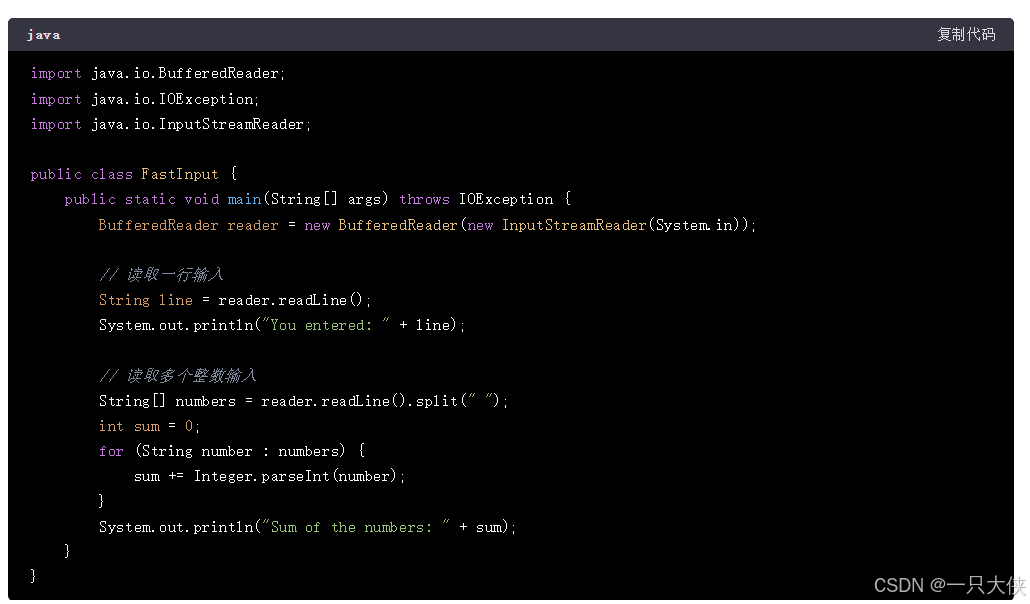Select the FastInput class name
This screenshot has width=1030, height=604.
[180, 173]
